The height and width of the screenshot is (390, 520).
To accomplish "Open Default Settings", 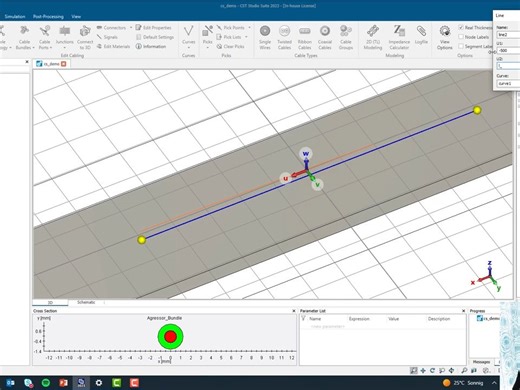I will pos(155,37).
